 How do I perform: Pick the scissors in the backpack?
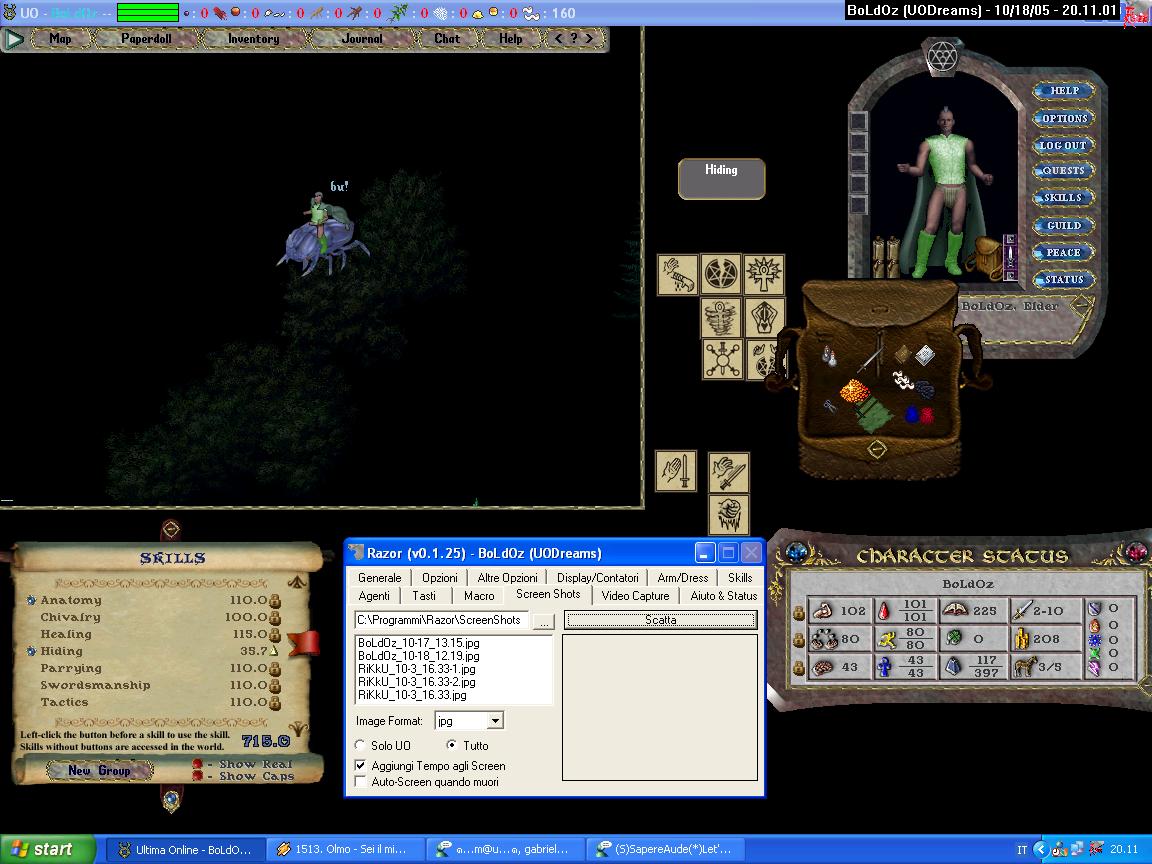pyautogui.click(x=830, y=405)
